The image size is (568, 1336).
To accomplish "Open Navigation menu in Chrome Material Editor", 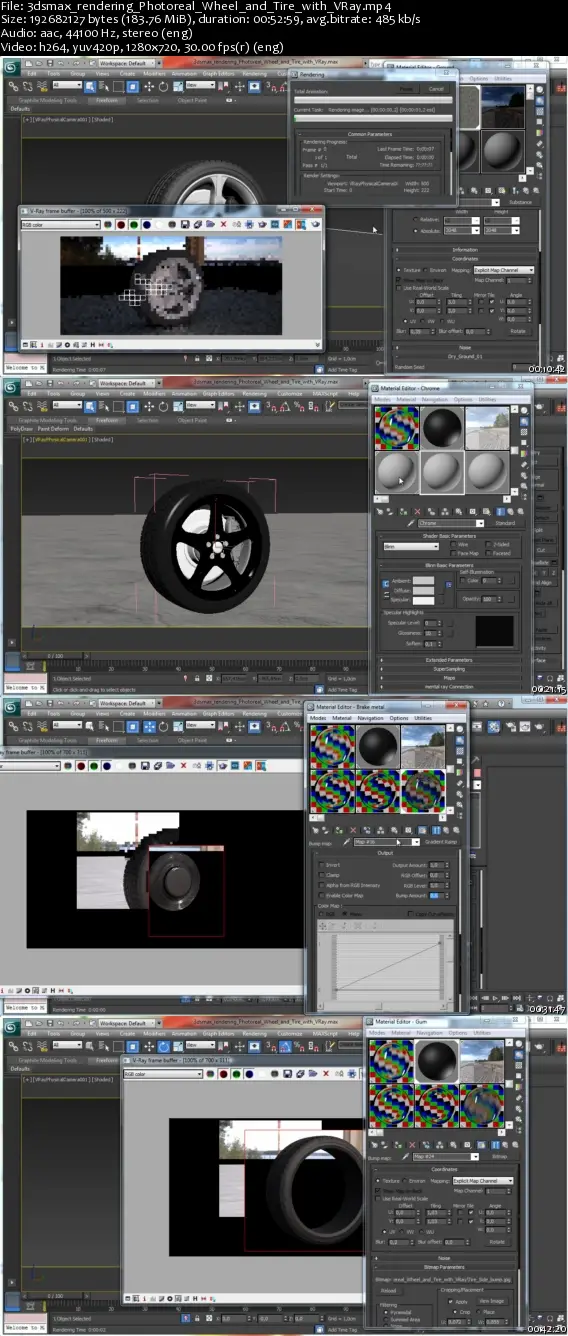I will click(x=435, y=399).
